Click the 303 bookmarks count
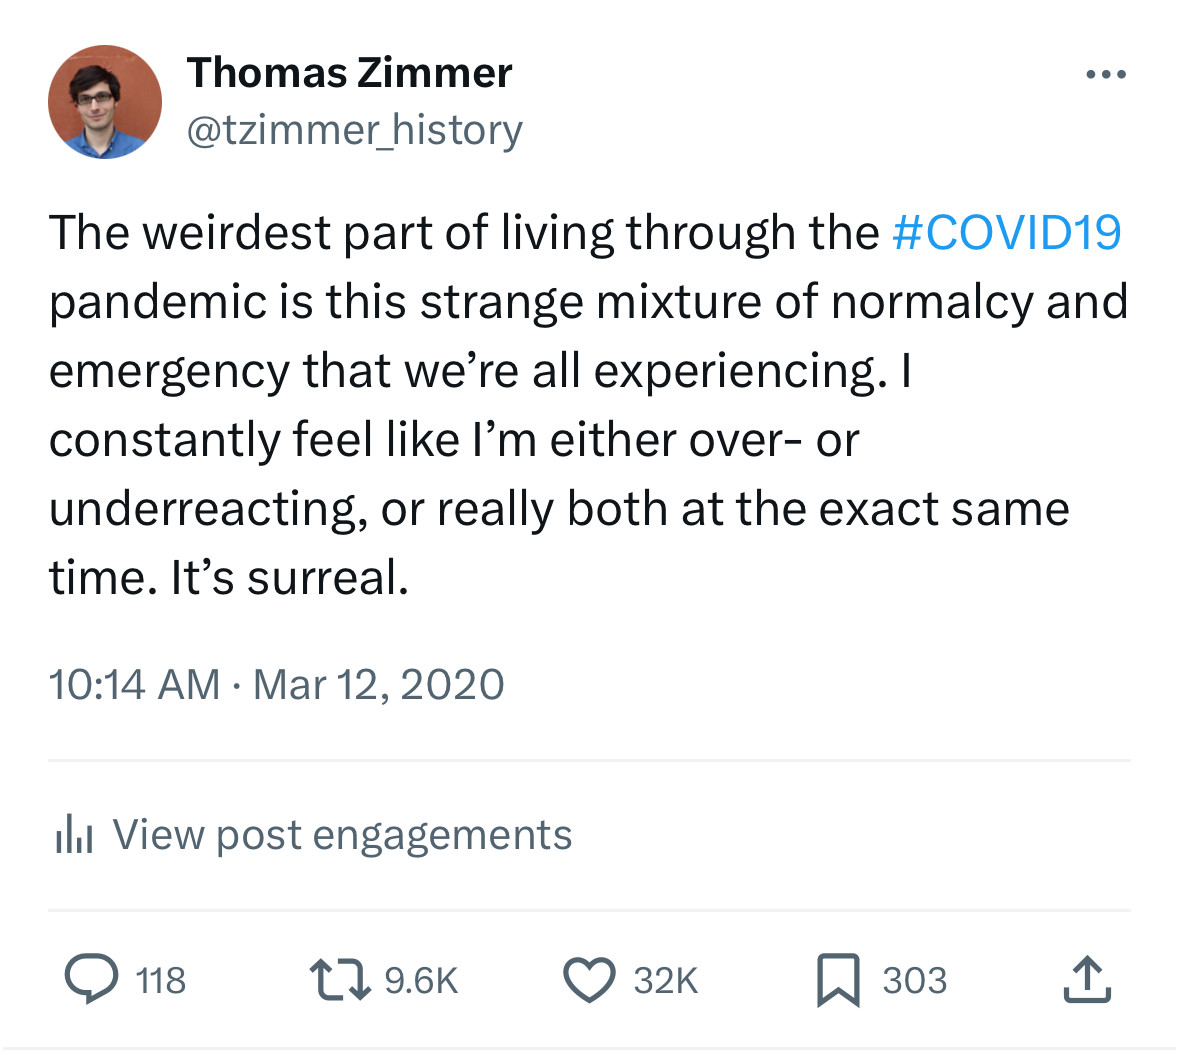 [914, 981]
